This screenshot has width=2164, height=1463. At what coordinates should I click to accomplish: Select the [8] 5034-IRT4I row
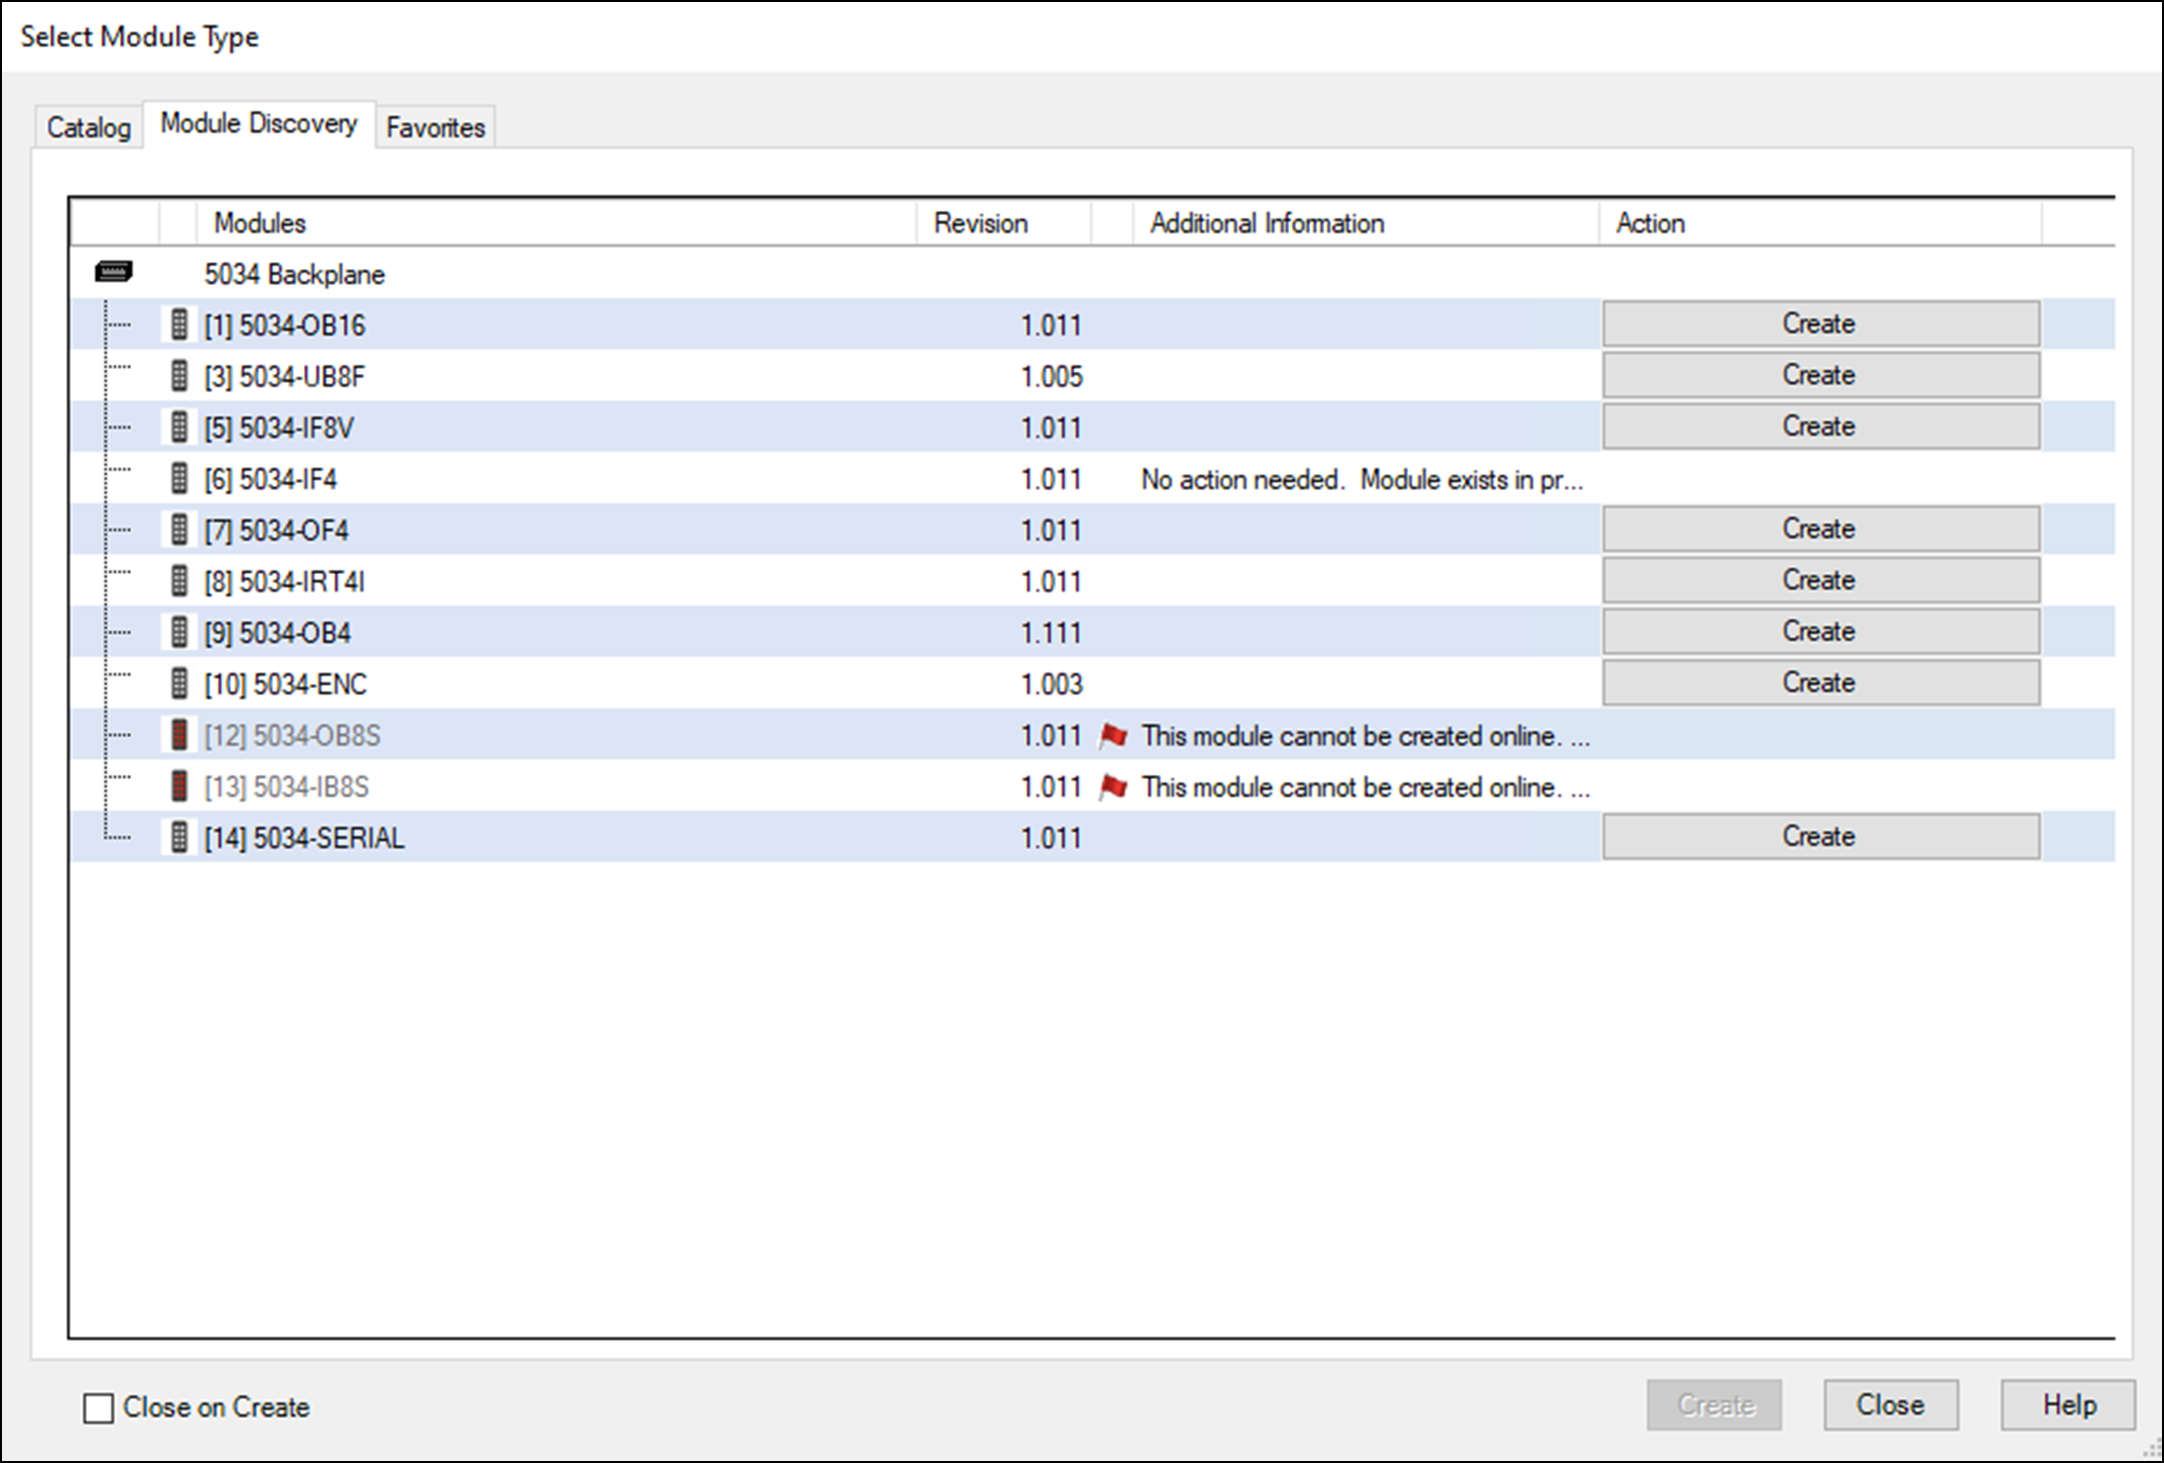tap(1093, 581)
